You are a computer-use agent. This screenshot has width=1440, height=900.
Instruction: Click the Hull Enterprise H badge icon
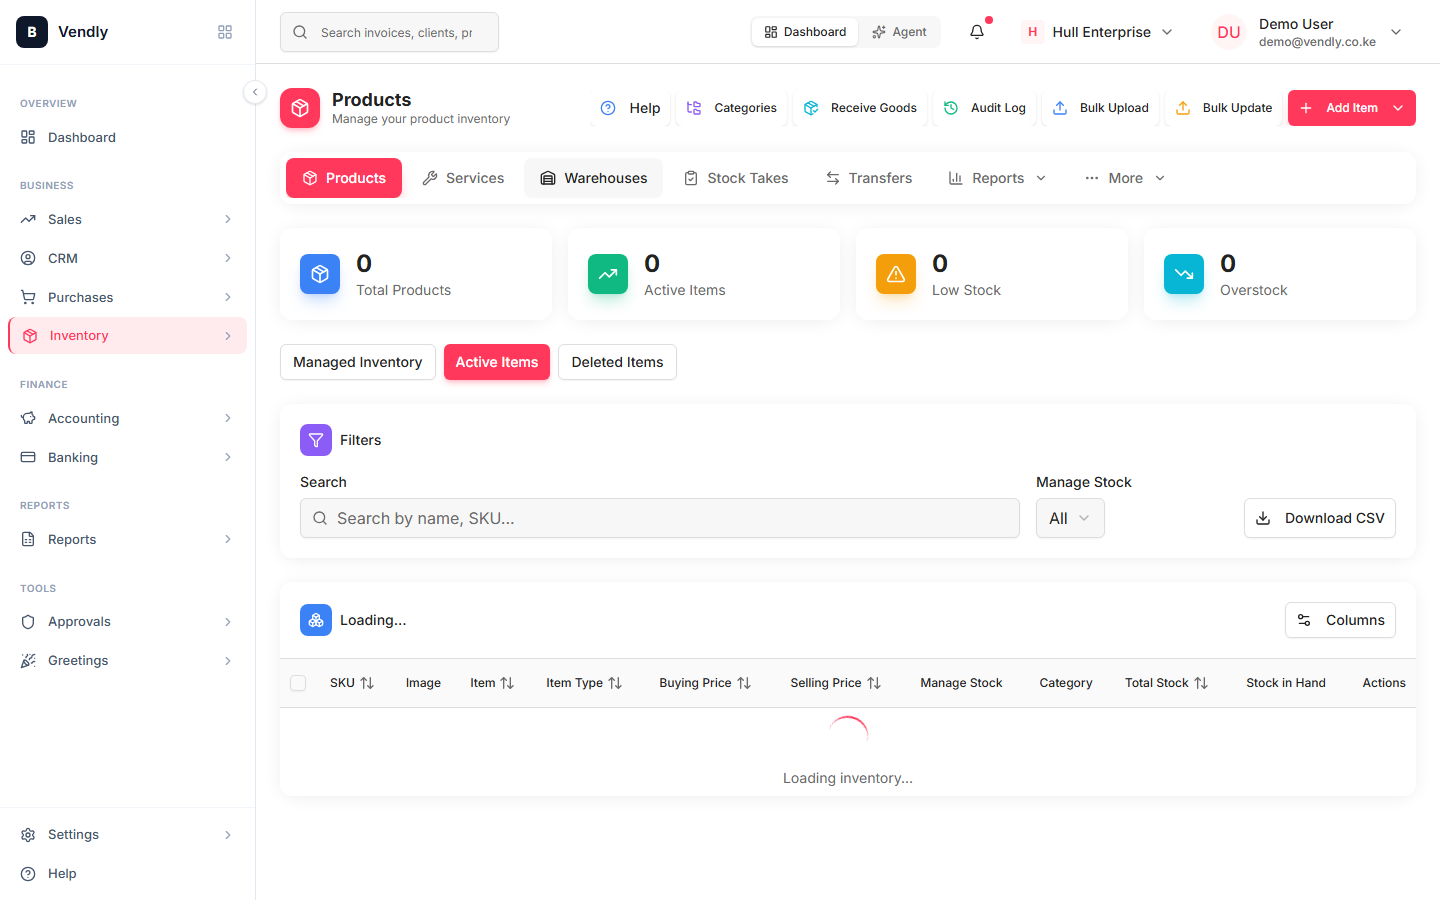tap(1033, 32)
